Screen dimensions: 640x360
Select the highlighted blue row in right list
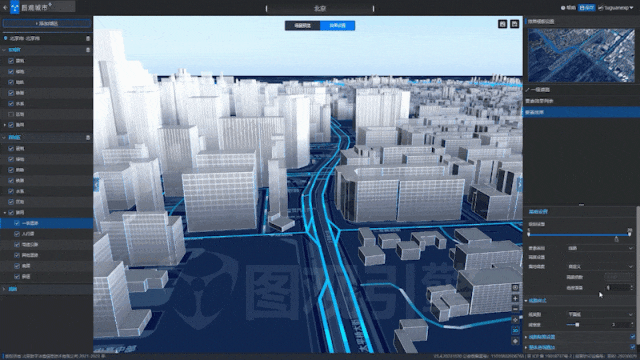click(x=581, y=112)
